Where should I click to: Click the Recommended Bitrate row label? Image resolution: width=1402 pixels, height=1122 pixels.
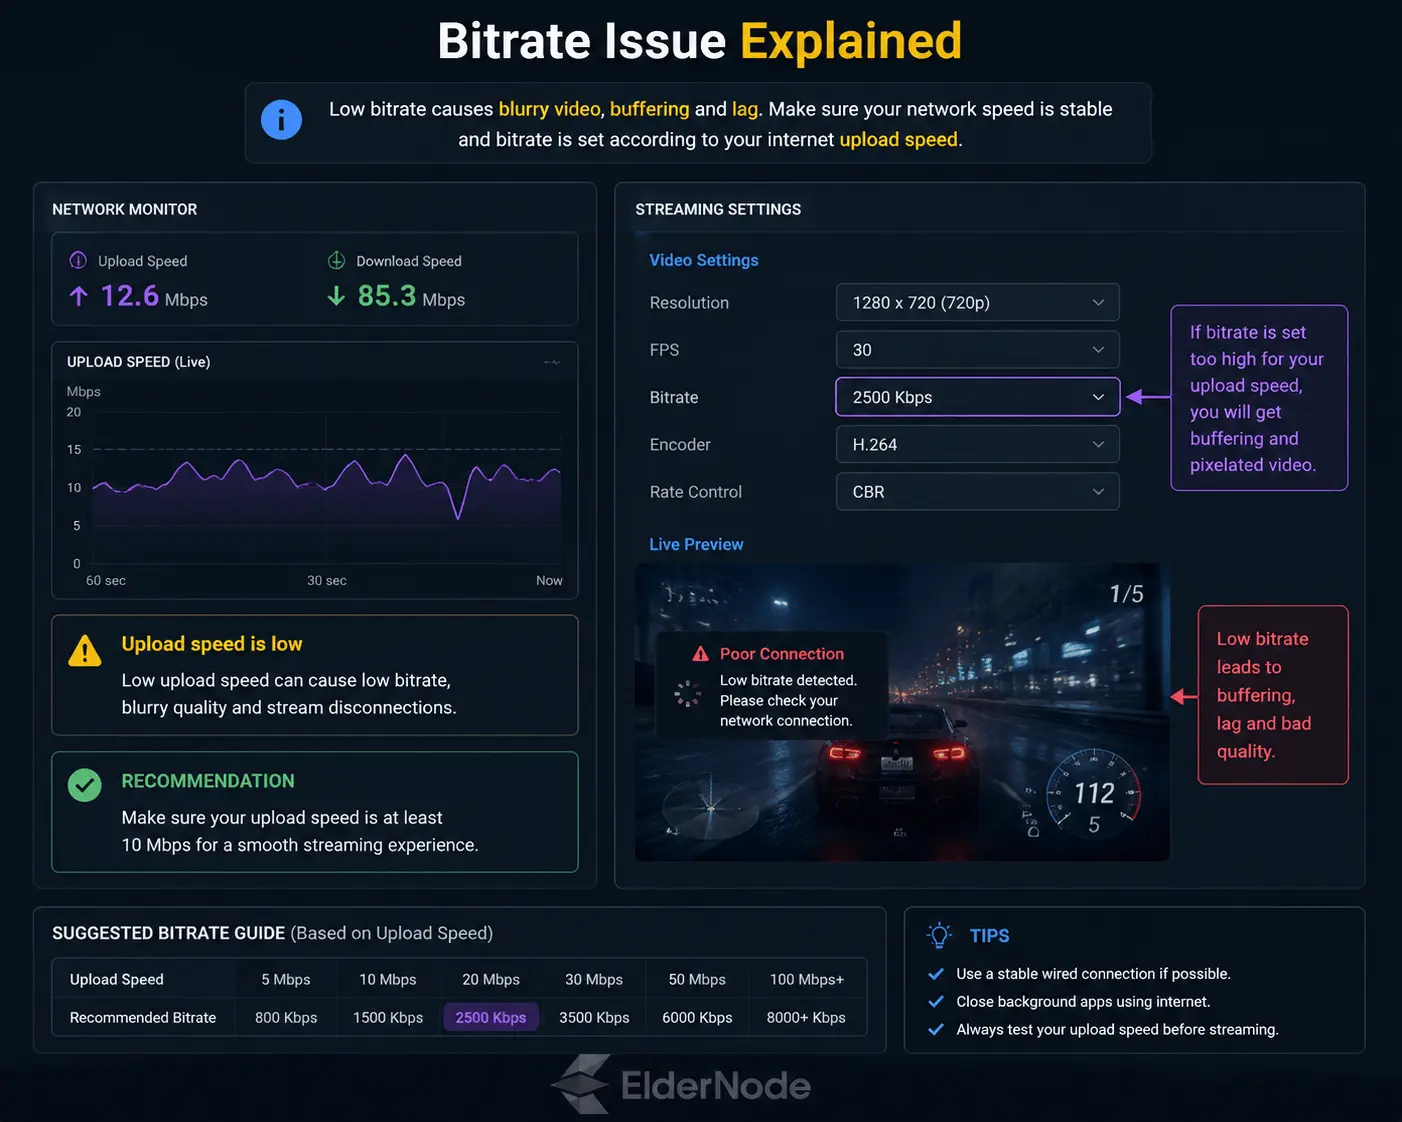pos(143,1018)
